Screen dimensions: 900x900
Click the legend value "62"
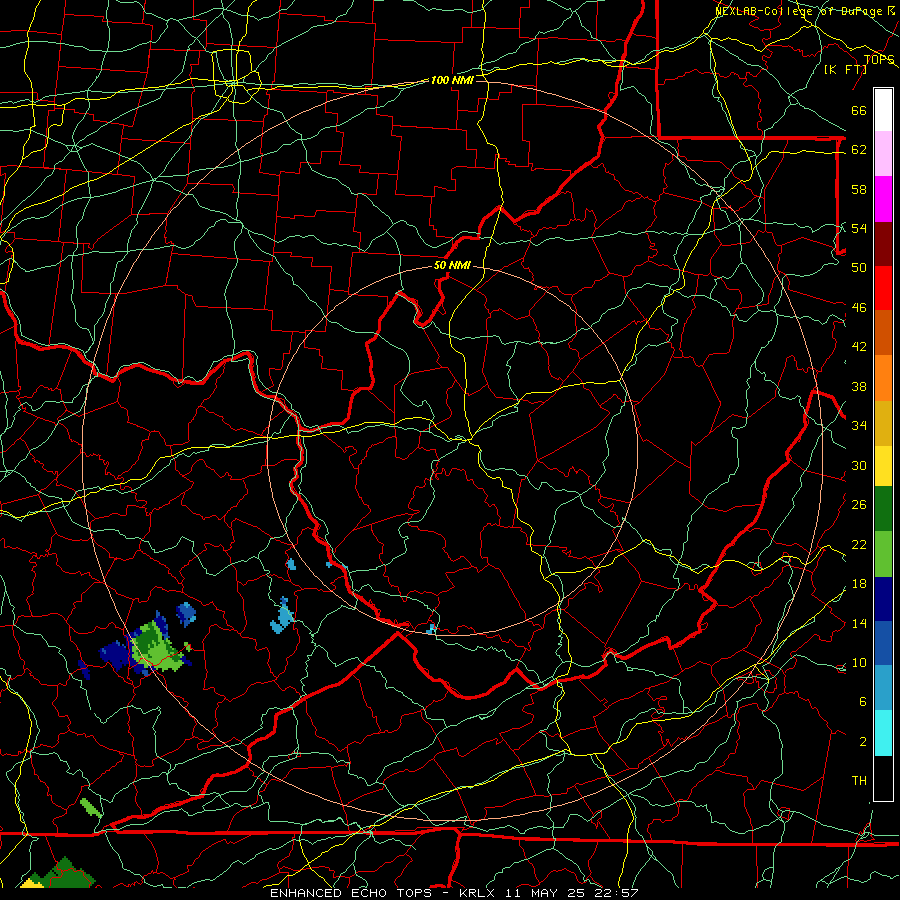pyautogui.click(x=859, y=149)
